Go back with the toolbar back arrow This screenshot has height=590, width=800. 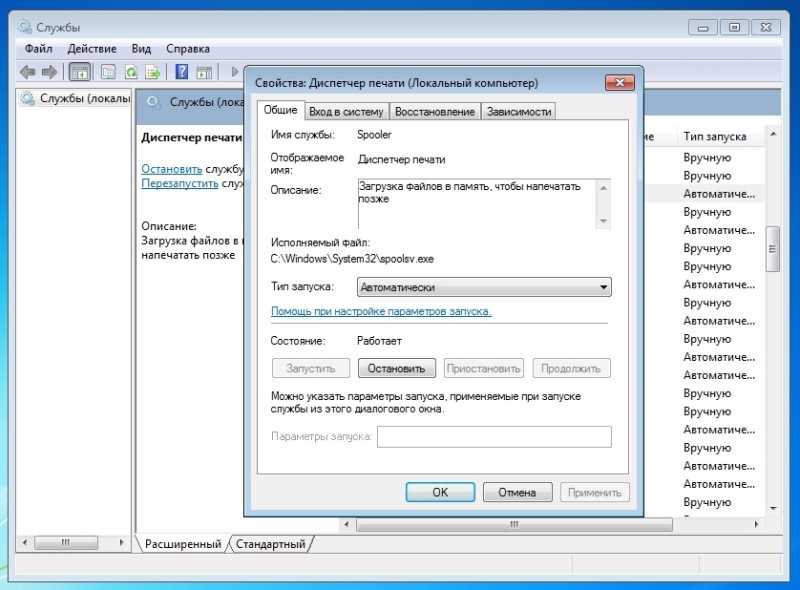[28, 72]
